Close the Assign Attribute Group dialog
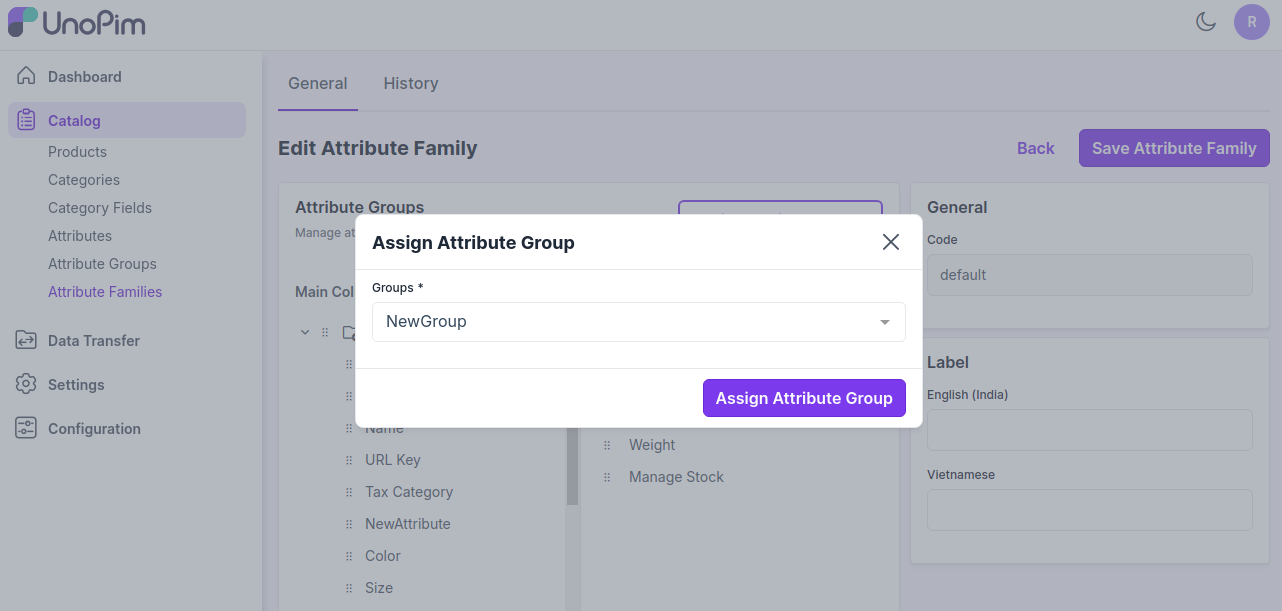This screenshot has height=611, width=1282. click(x=890, y=241)
